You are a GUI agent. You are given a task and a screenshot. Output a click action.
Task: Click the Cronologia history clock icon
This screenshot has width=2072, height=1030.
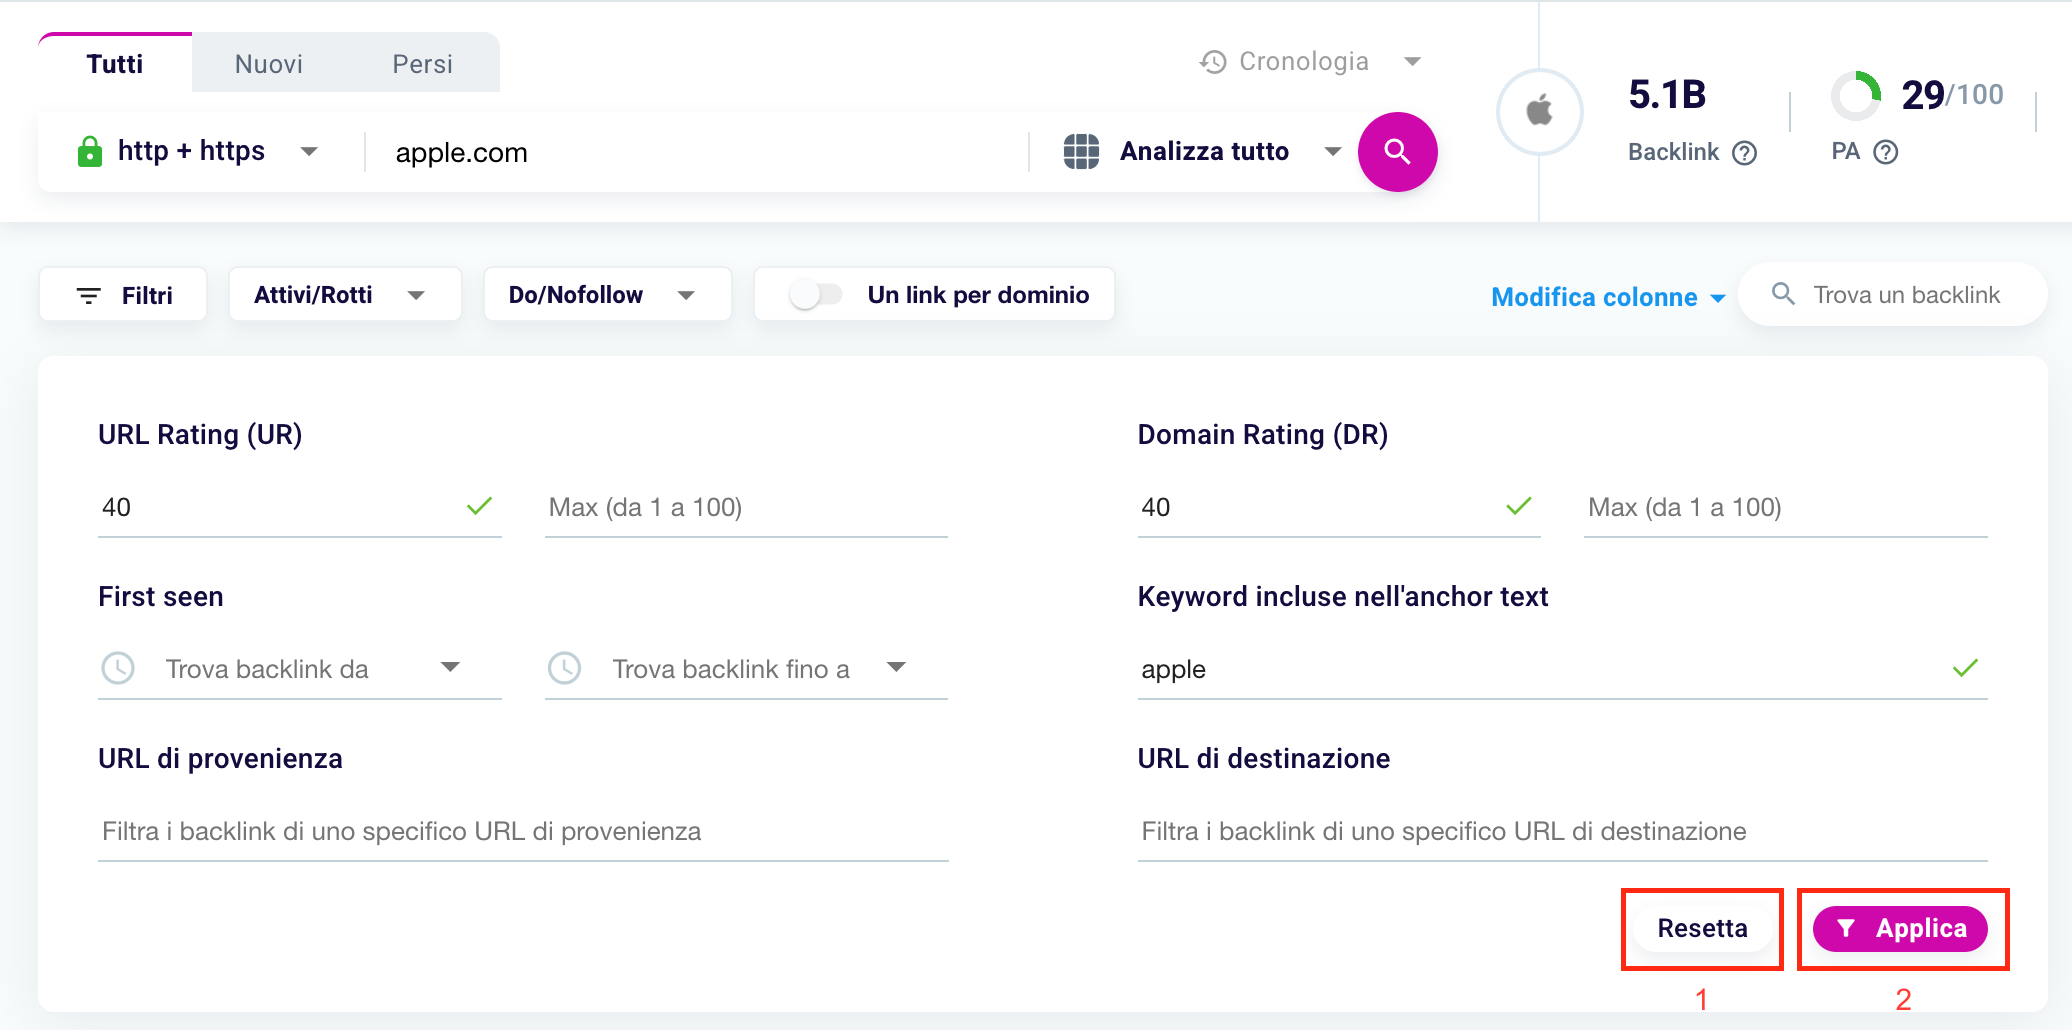pos(1213,62)
